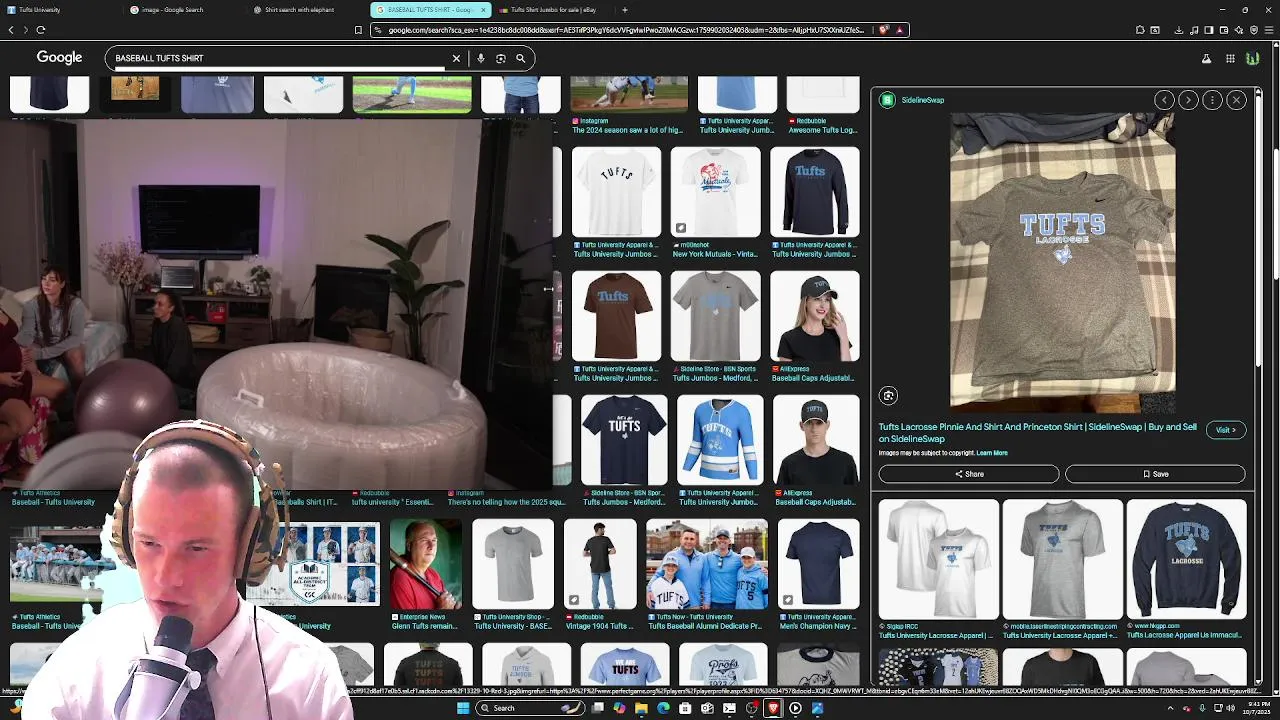Close the SidelineSwap image preview panel
Viewport: 1280px width, 720px height.
[x=1236, y=100]
